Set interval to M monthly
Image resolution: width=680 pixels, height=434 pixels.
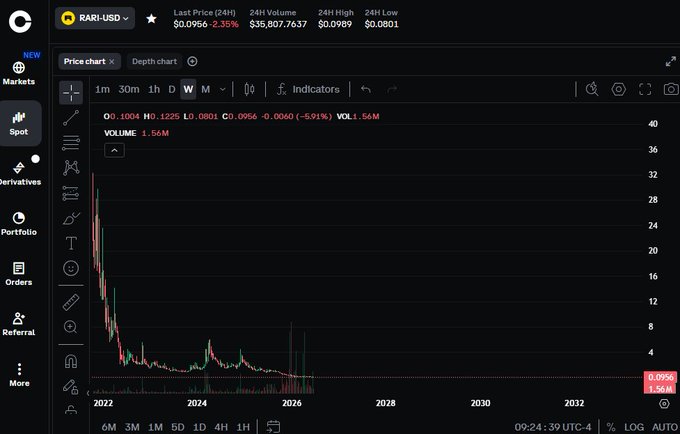pos(206,89)
